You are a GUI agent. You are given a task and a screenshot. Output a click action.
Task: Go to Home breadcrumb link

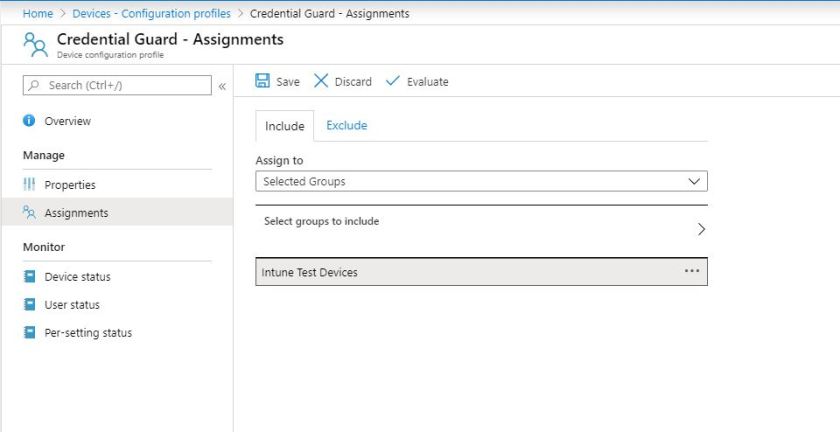38,14
